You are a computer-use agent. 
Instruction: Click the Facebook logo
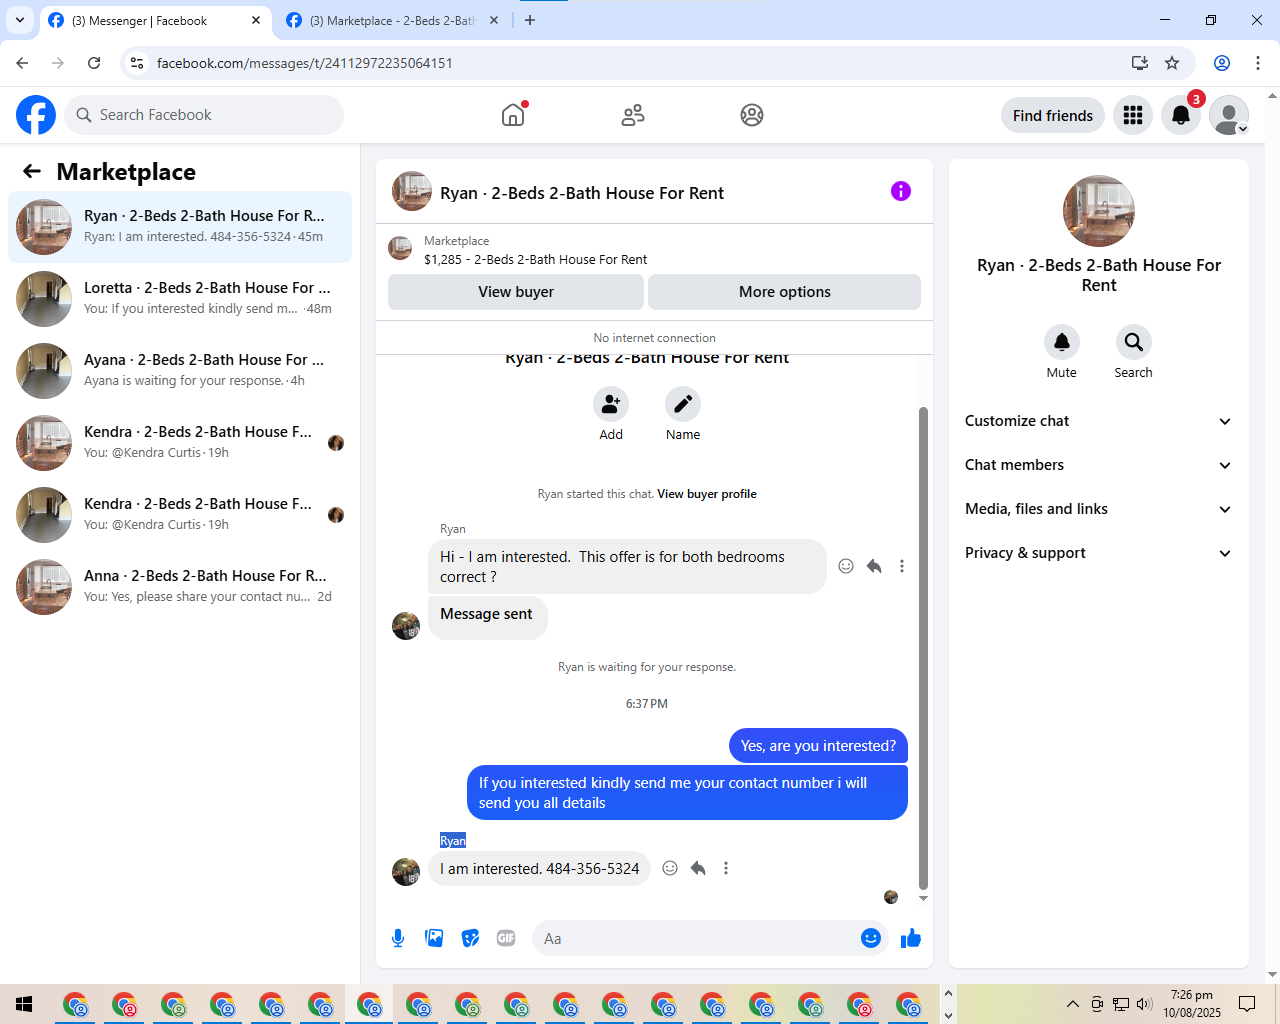point(36,115)
